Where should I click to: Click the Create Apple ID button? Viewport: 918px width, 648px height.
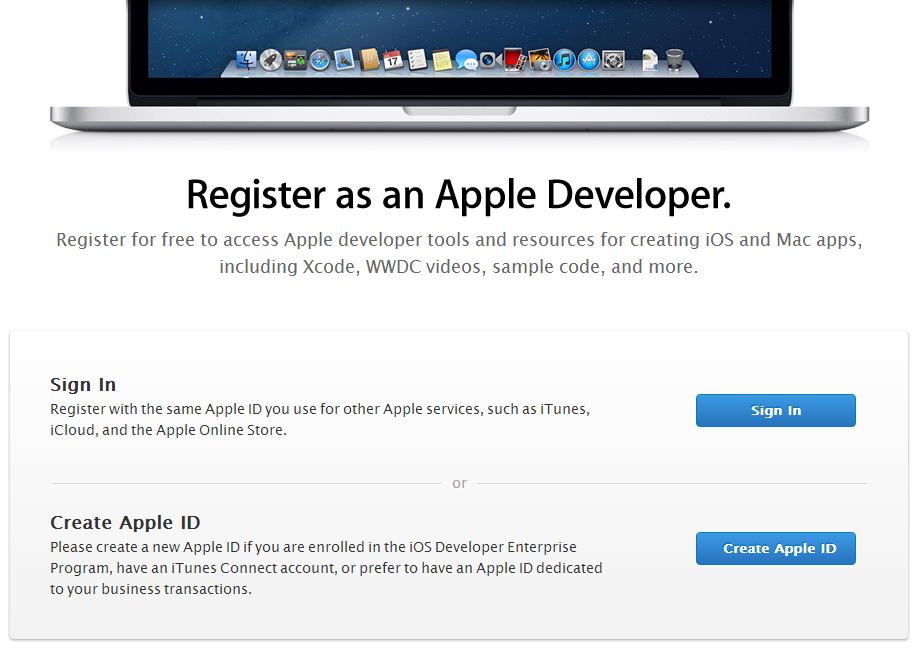click(x=775, y=548)
